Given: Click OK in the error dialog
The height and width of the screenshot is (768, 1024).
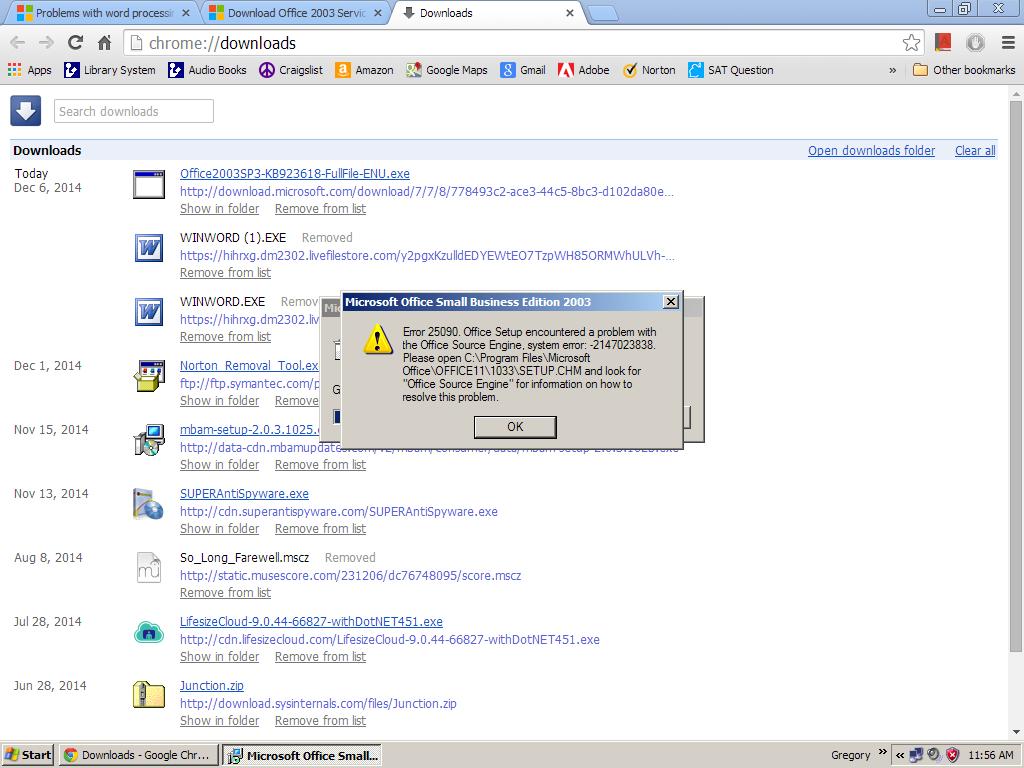Looking at the screenshot, I should point(515,426).
